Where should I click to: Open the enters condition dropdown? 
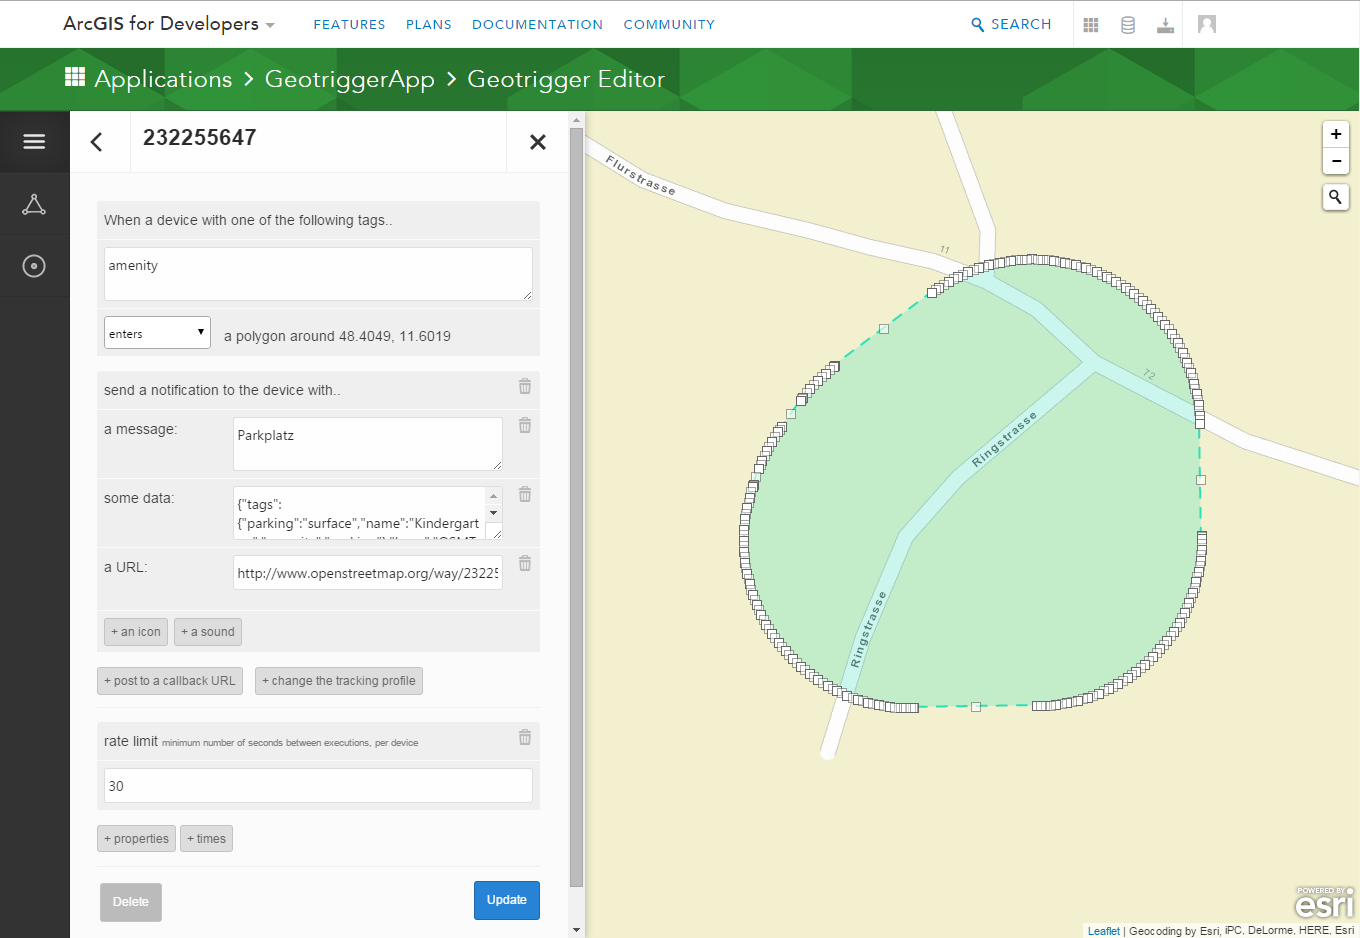point(157,333)
